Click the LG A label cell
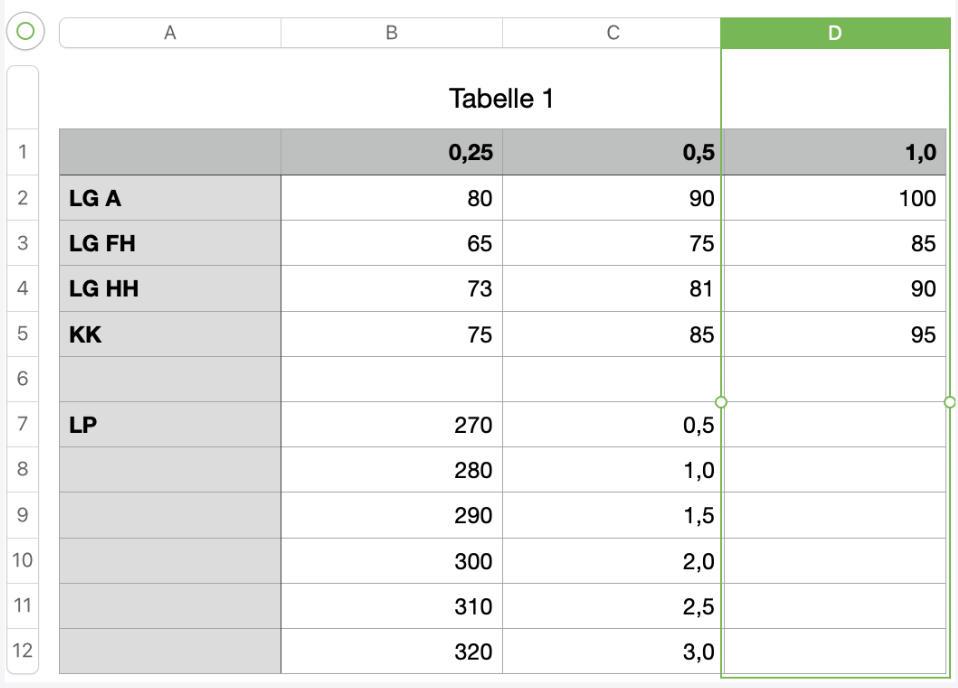The width and height of the screenshot is (958, 688). tap(170, 198)
